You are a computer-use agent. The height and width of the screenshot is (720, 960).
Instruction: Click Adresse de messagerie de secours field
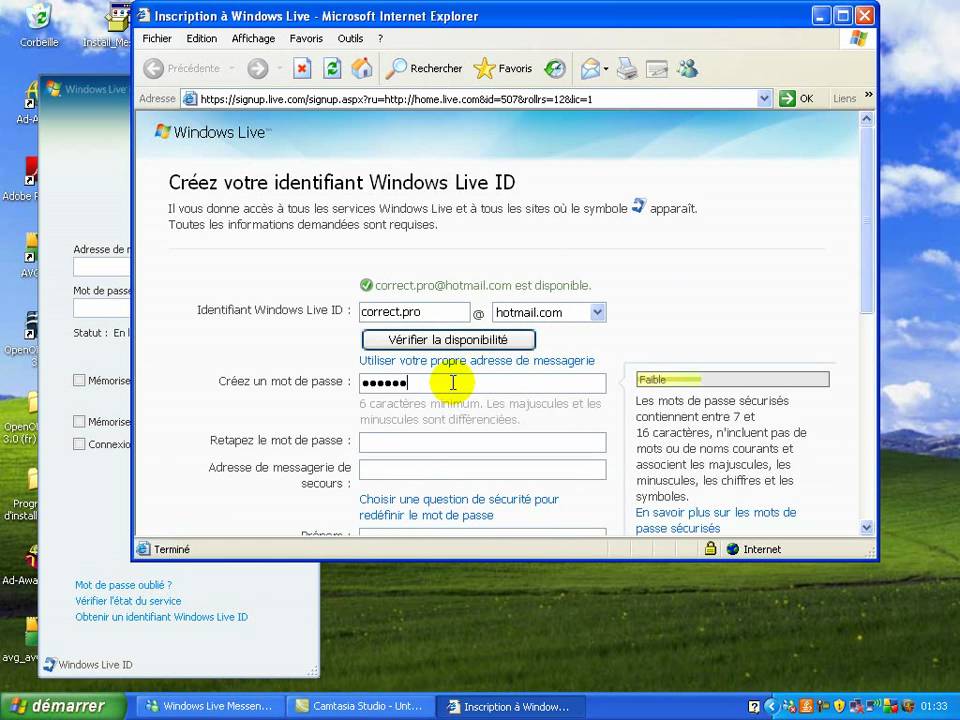point(482,470)
